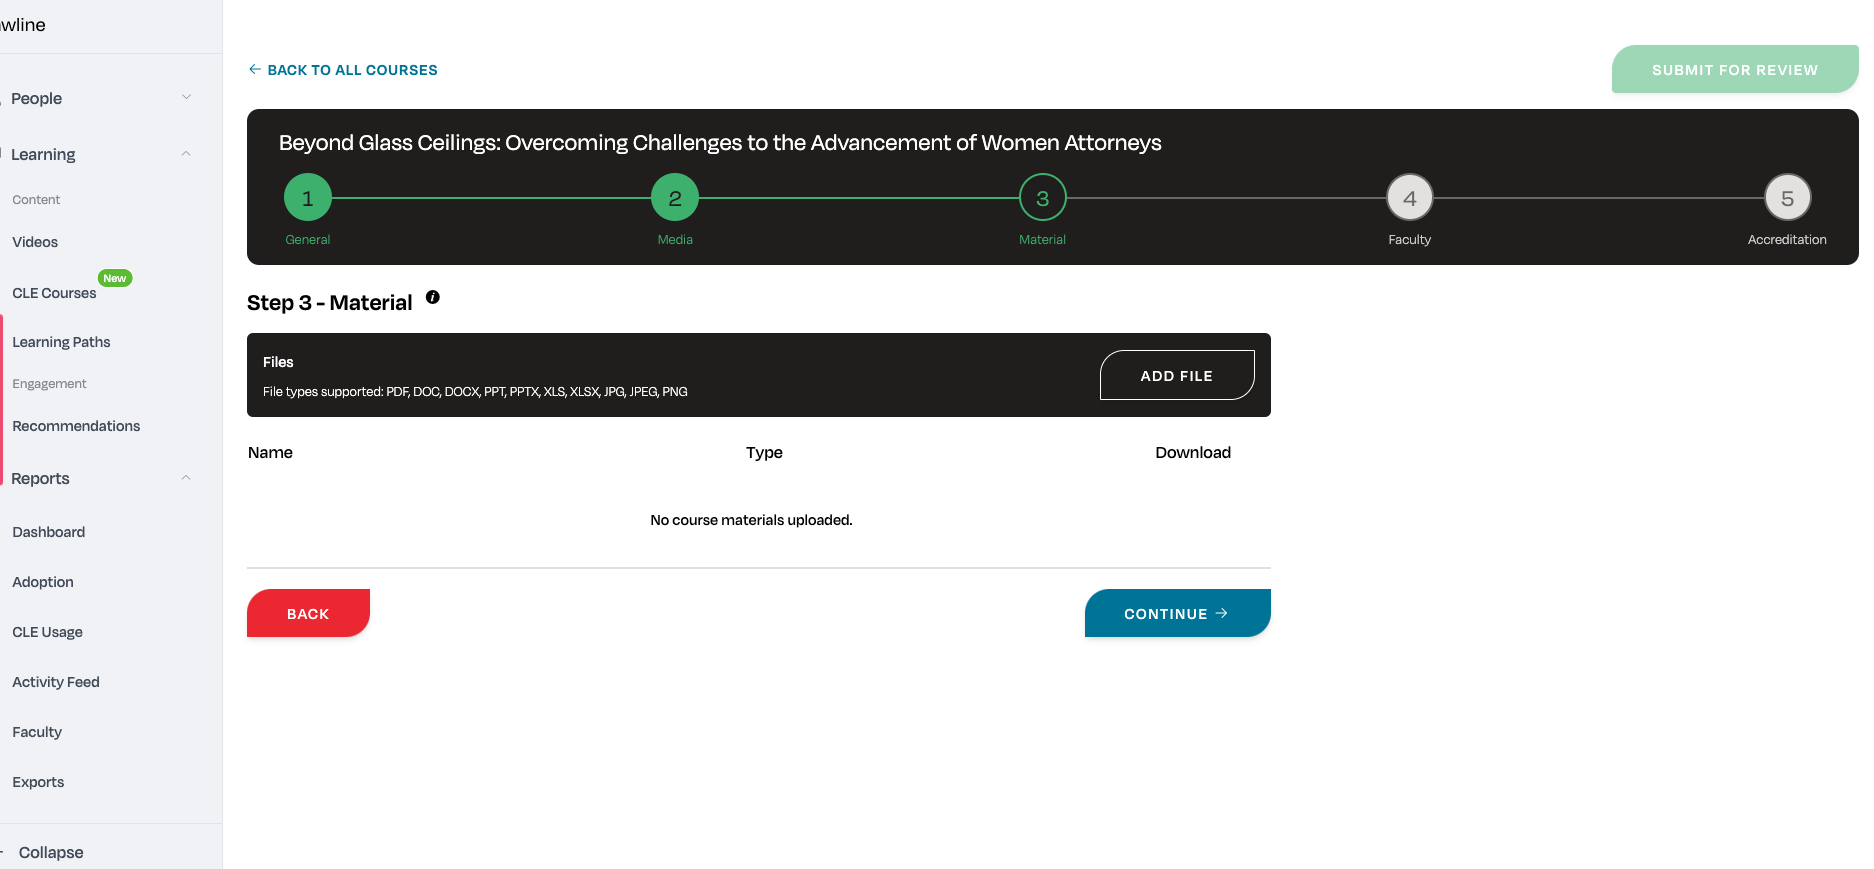Jump to step 5 Accreditation circle
Viewport: 1874px width, 869px height.
(x=1788, y=198)
